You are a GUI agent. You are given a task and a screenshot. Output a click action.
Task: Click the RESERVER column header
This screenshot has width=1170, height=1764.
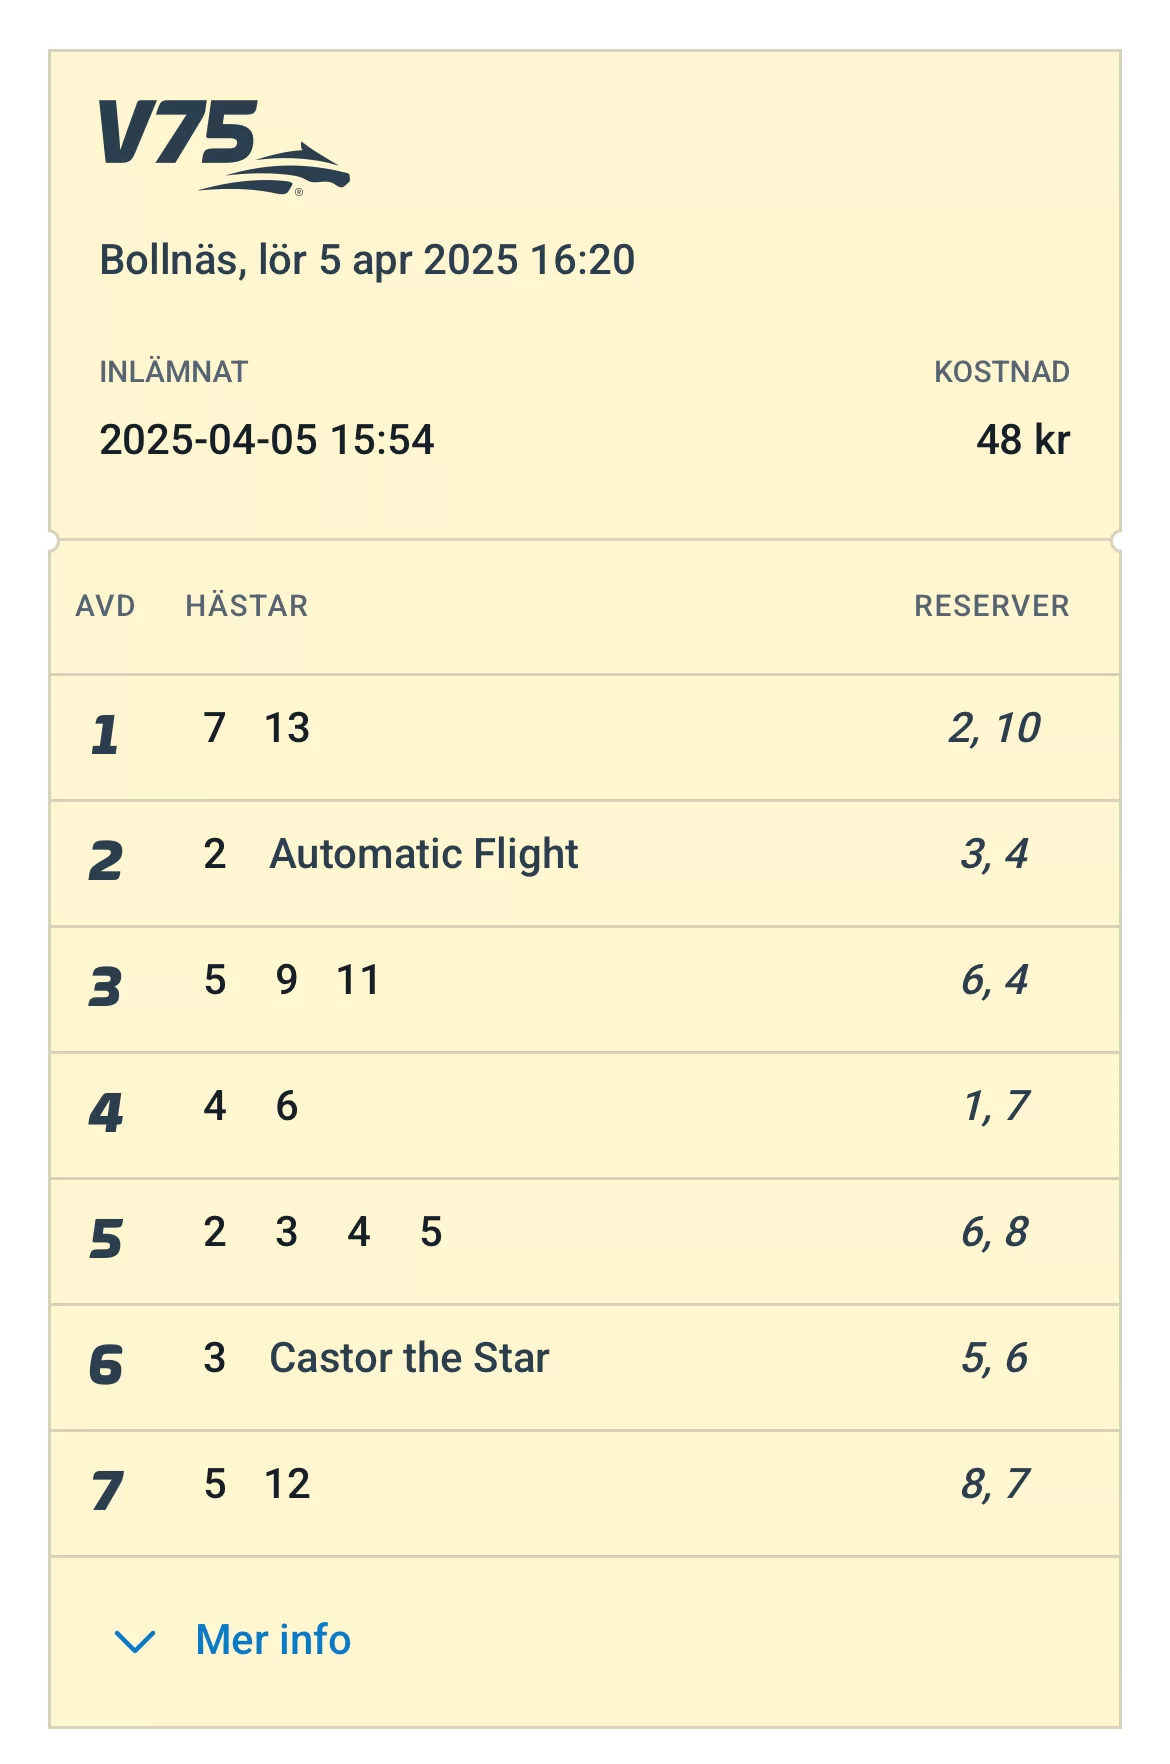[991, 606]
